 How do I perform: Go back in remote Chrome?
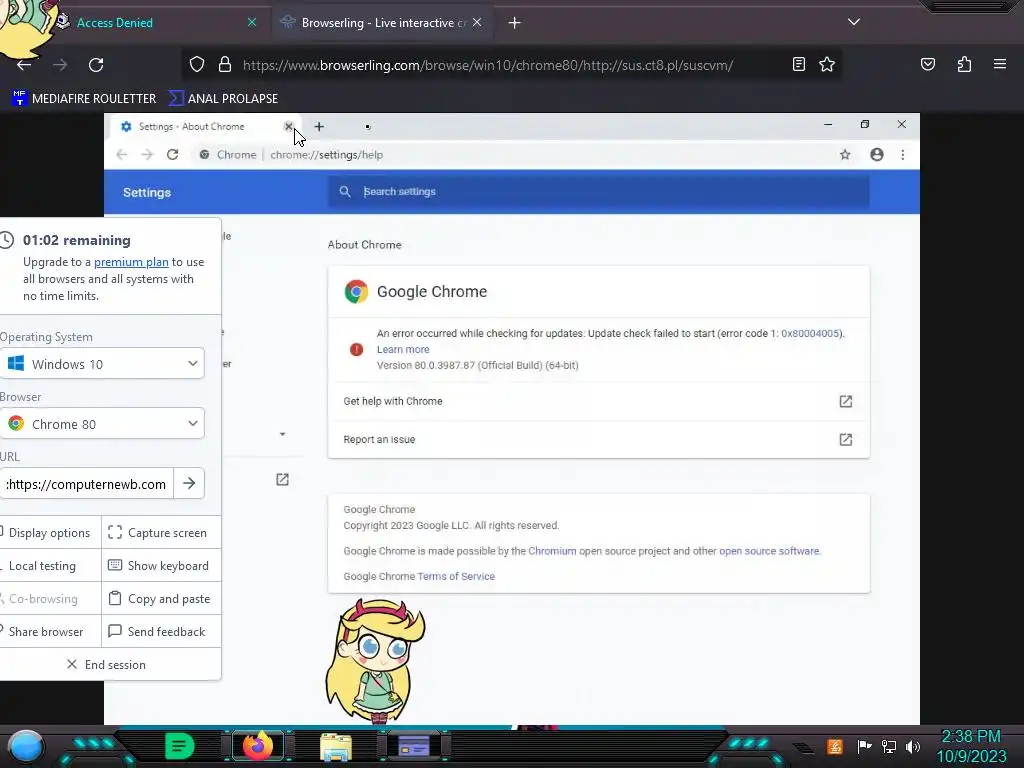[121, 155]
